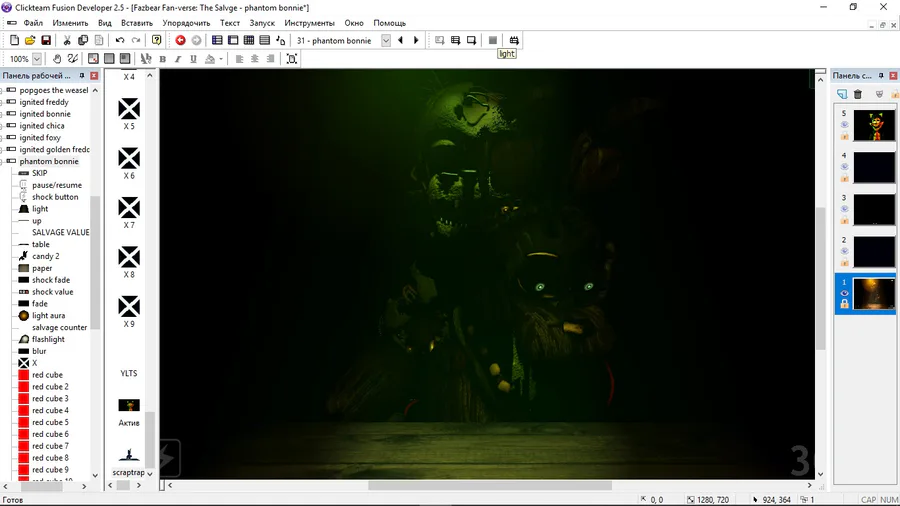Open contextual help icon
This screenshot has height=506, width=900.
pos(156,40)
